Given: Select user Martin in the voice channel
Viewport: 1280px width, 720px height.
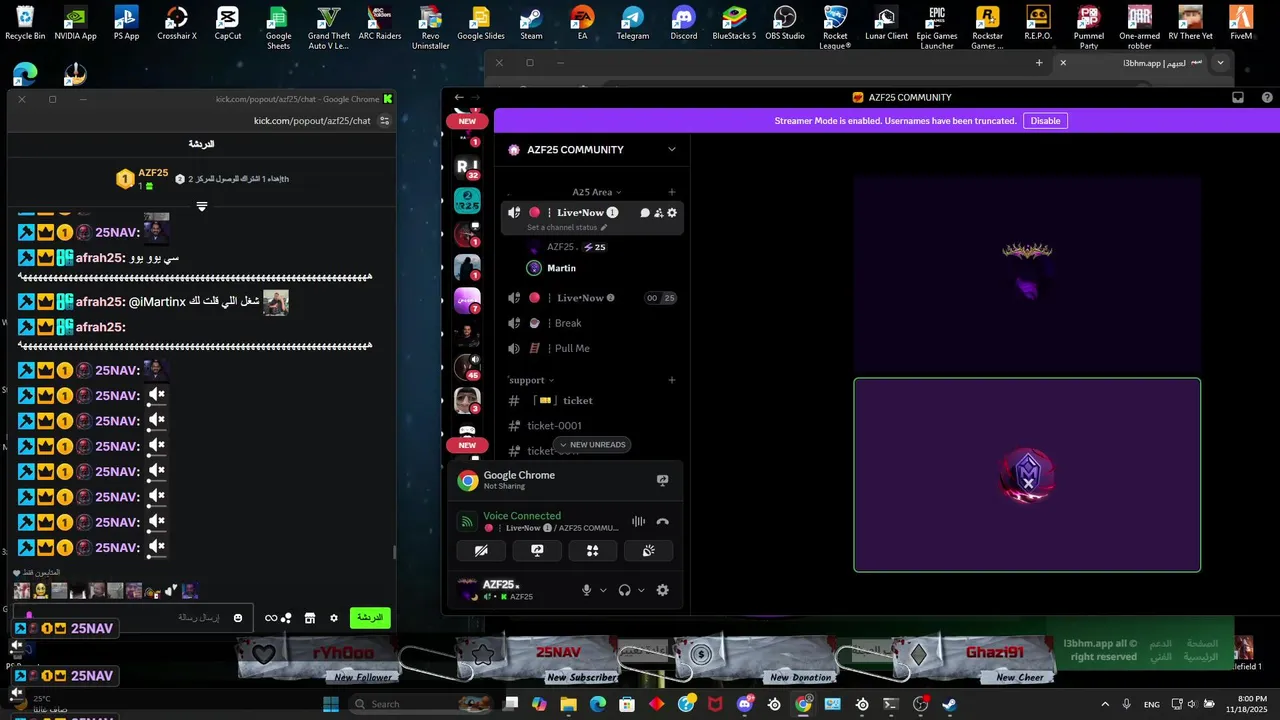Looking at the screenshot, I should [562, 268].
